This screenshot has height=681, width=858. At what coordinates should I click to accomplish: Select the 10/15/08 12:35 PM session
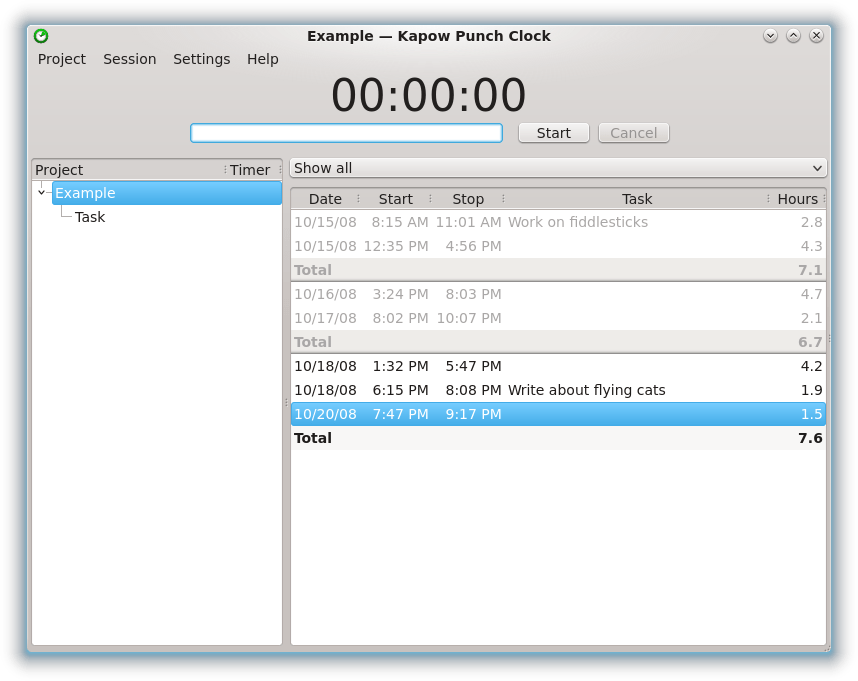pos(558,246)
